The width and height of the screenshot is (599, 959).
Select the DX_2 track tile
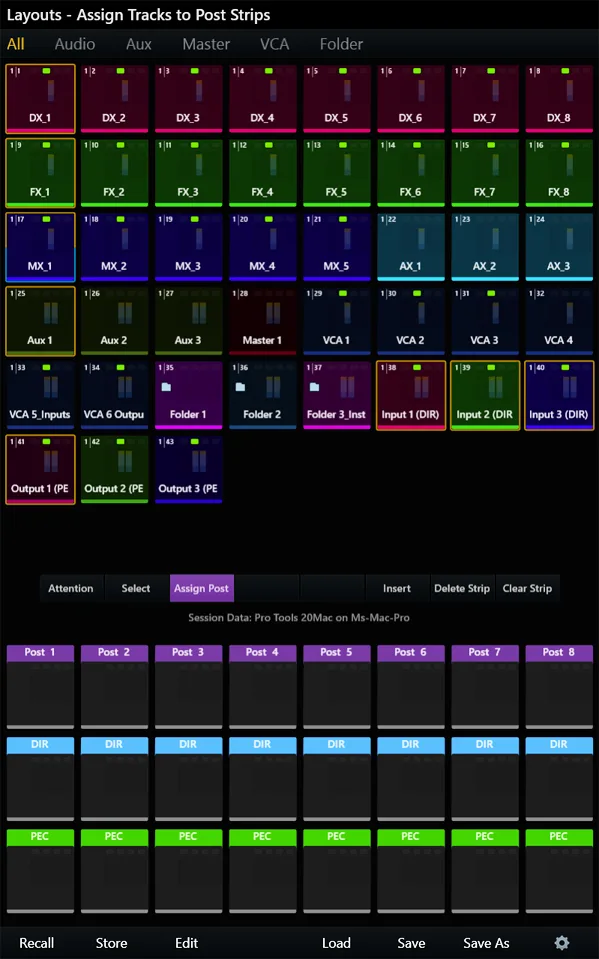click(x=114, y=98)
